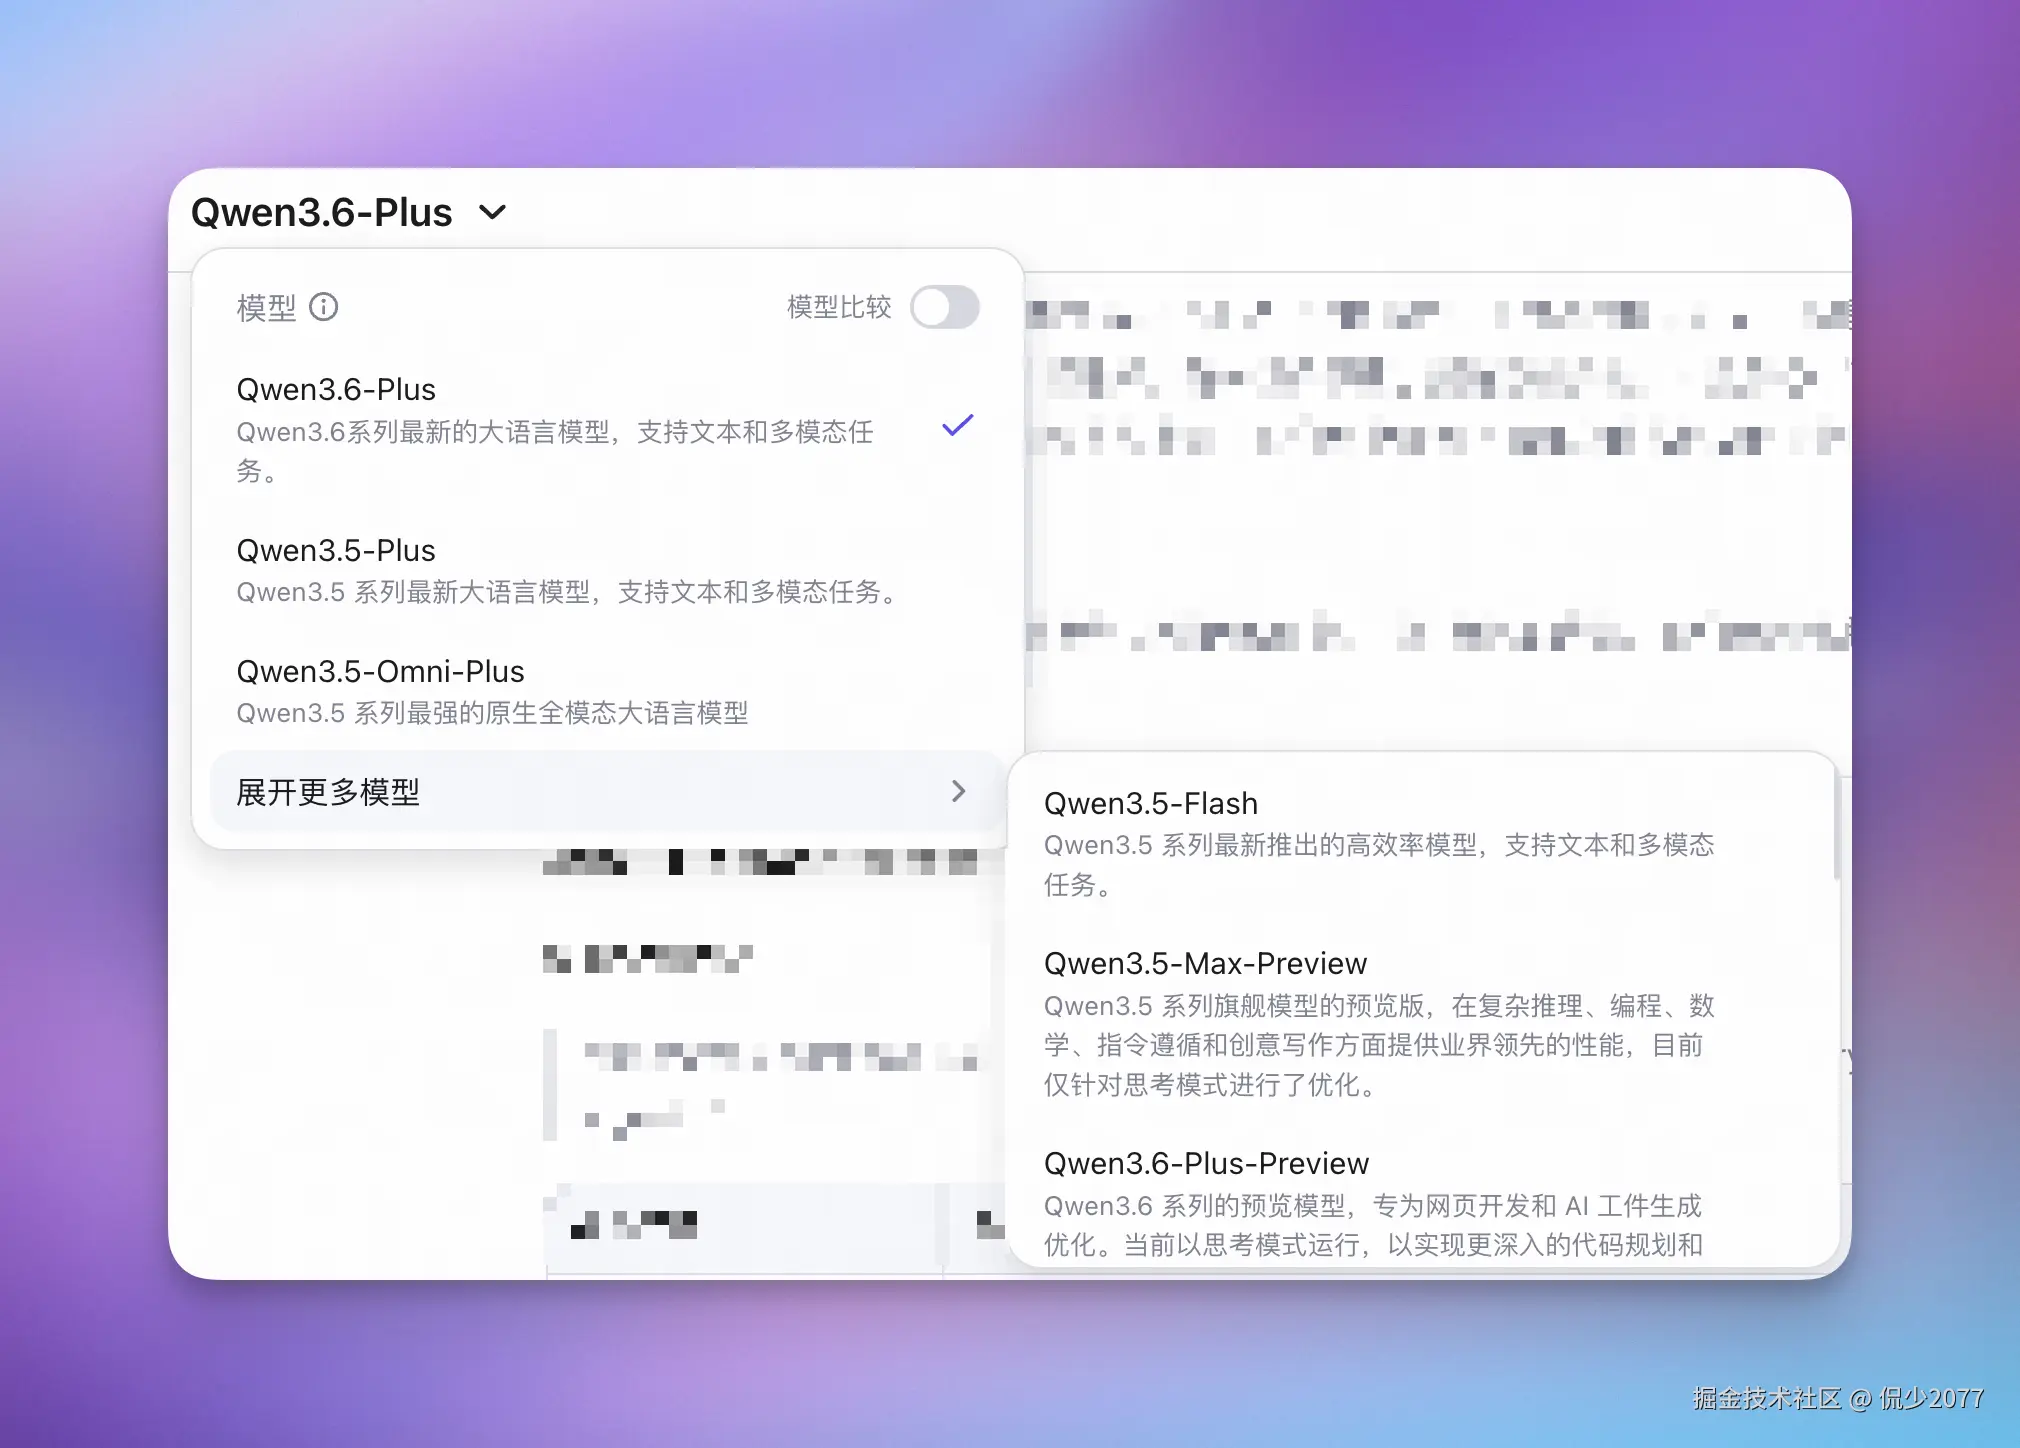This screenshot has width=2020, height=1448.
Task: Select Qwen3.5-Plus from the model list
Action: point(336,550)
